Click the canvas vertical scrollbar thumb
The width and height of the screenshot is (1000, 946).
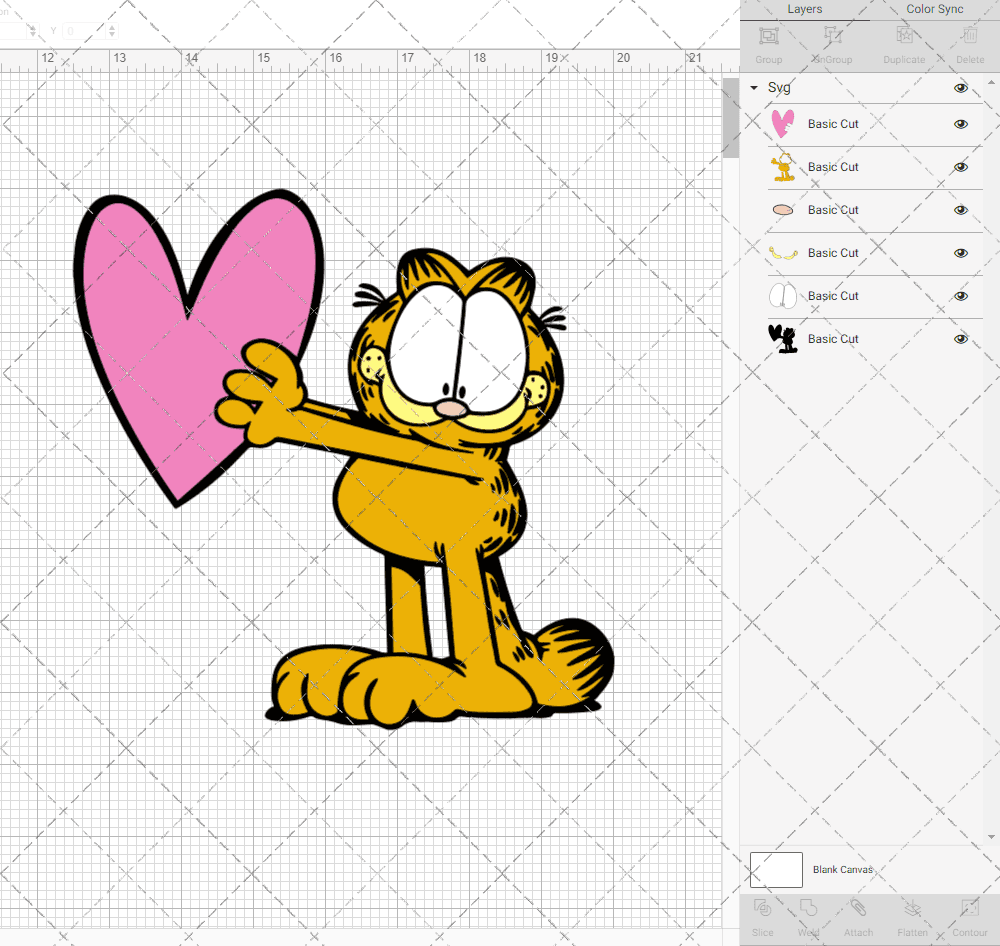731,117
